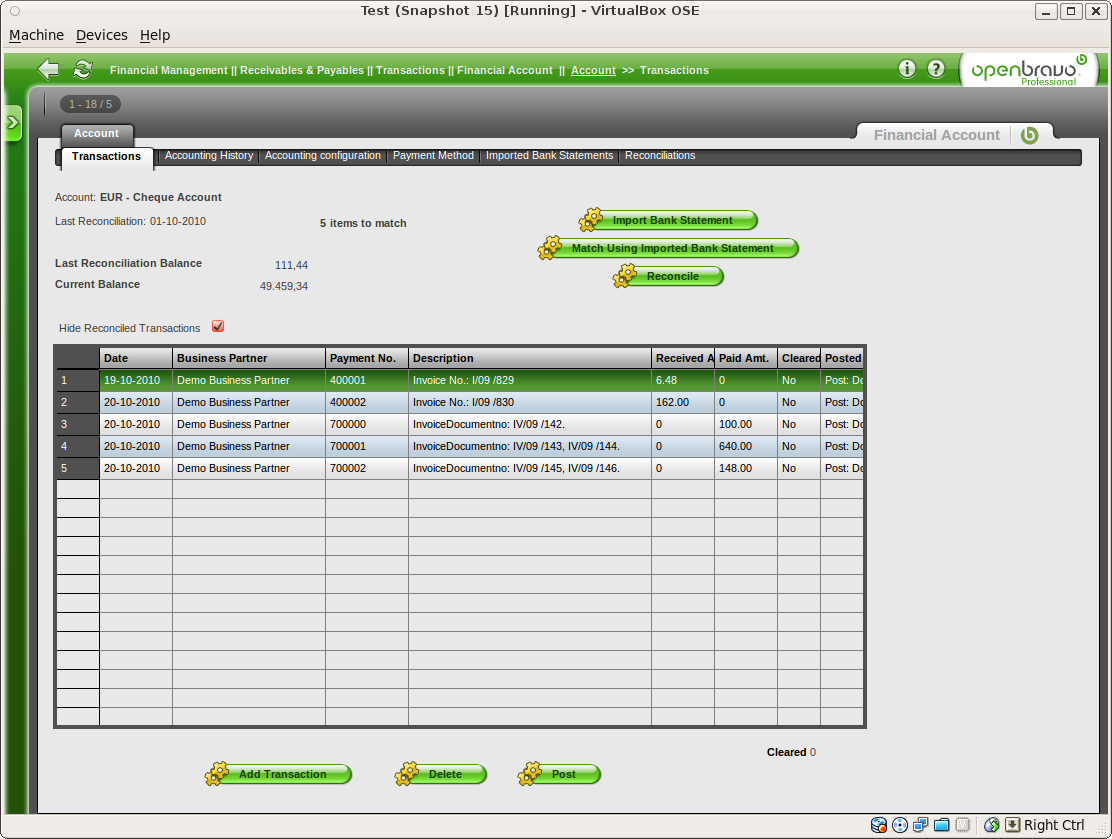Click the VirtualBox network status icon

click(921, 825)
